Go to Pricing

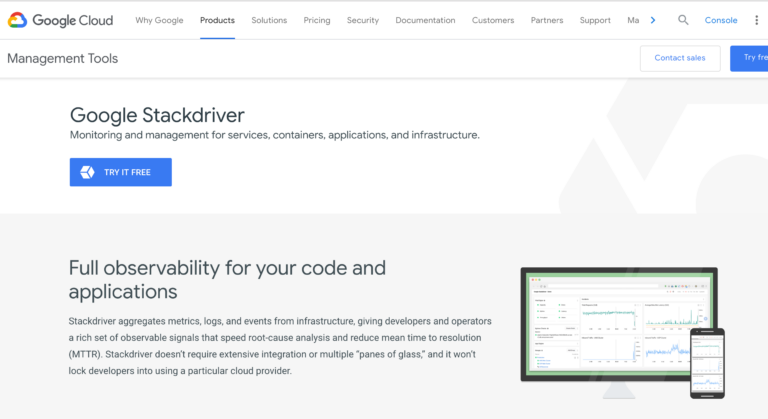(316, 20)
